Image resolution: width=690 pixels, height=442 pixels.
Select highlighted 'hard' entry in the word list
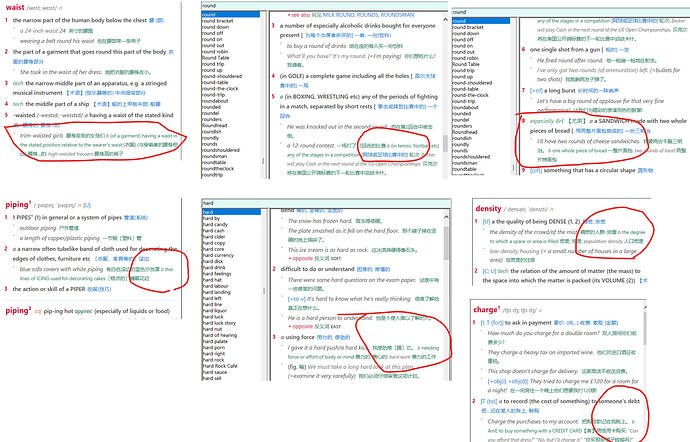click(231, 212)
